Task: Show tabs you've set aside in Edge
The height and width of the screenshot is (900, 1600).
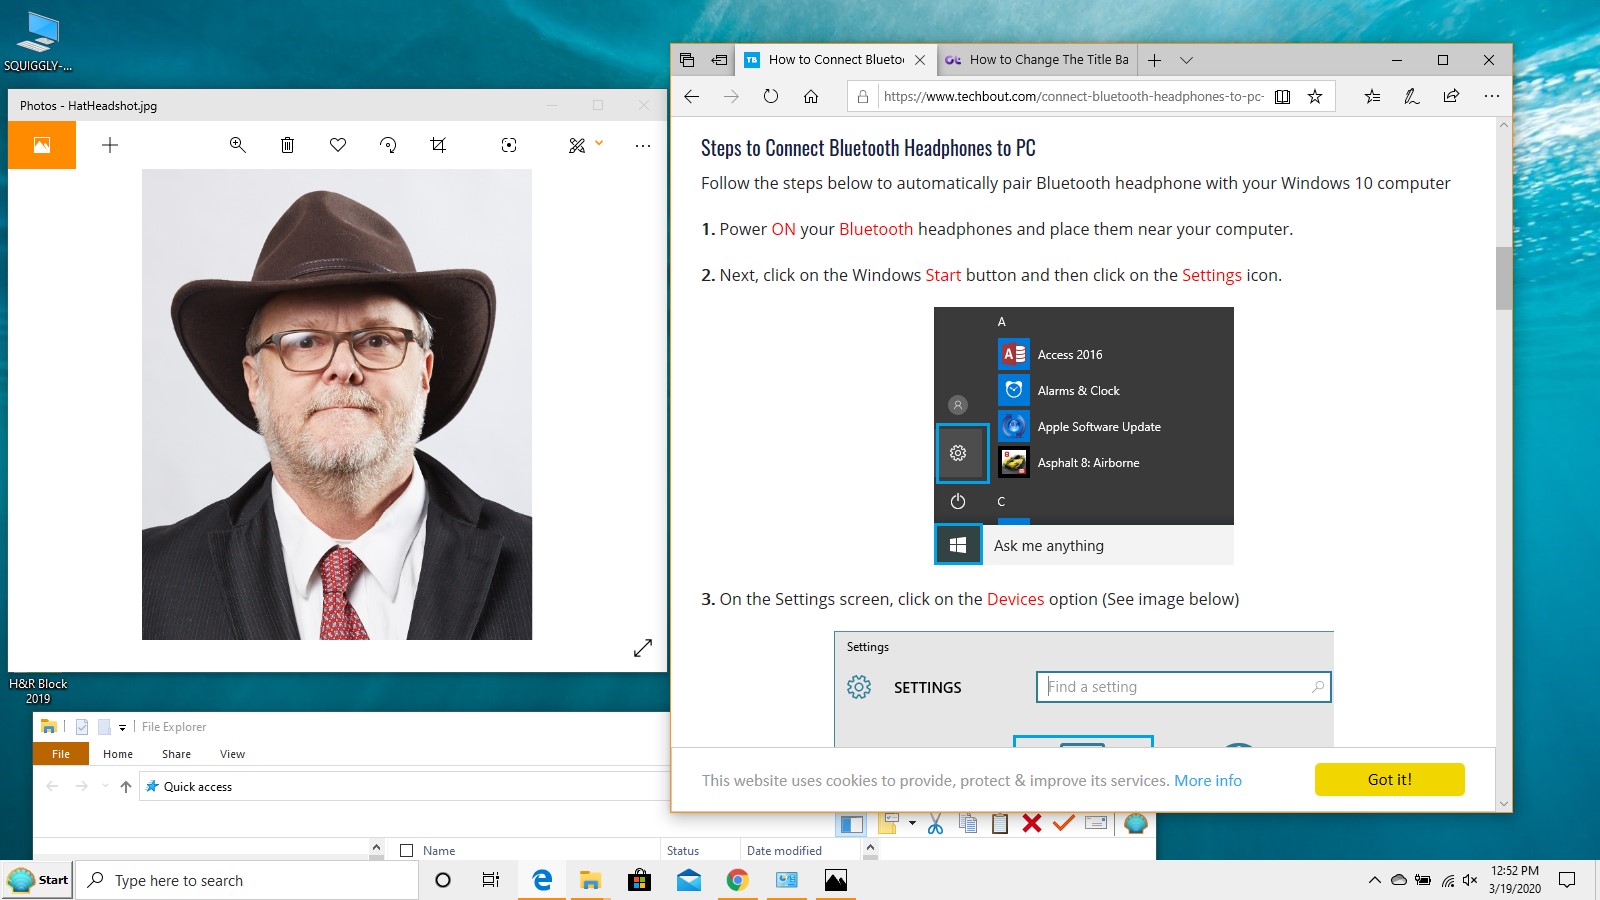Action: (687, 60)
